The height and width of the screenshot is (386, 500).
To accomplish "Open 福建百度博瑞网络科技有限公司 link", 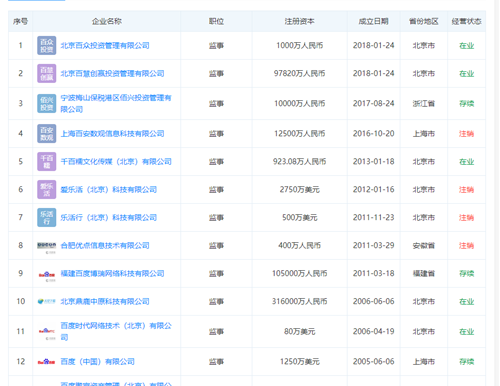I will [112, 274].
